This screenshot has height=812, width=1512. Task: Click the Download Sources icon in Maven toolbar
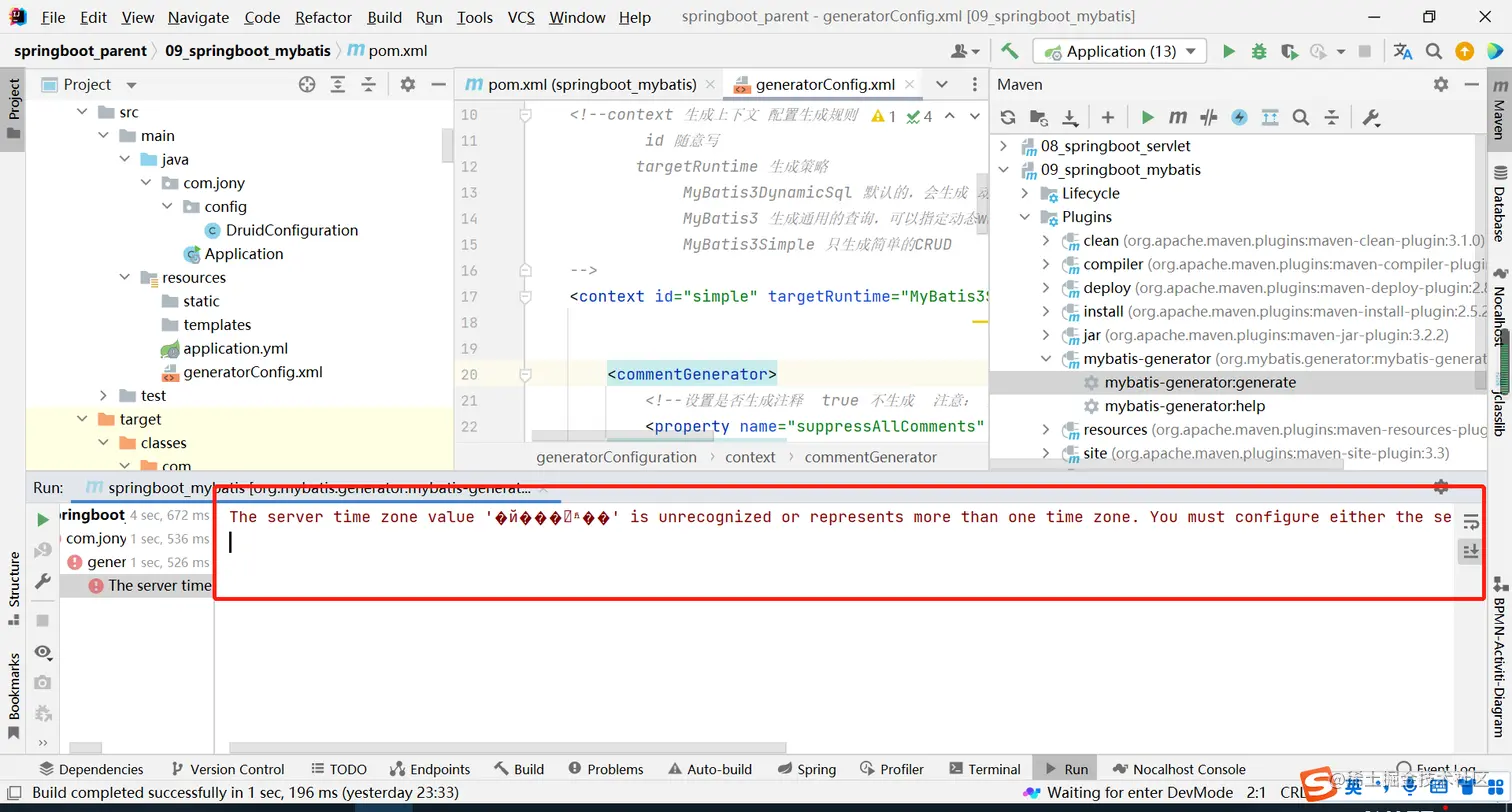1070,118
